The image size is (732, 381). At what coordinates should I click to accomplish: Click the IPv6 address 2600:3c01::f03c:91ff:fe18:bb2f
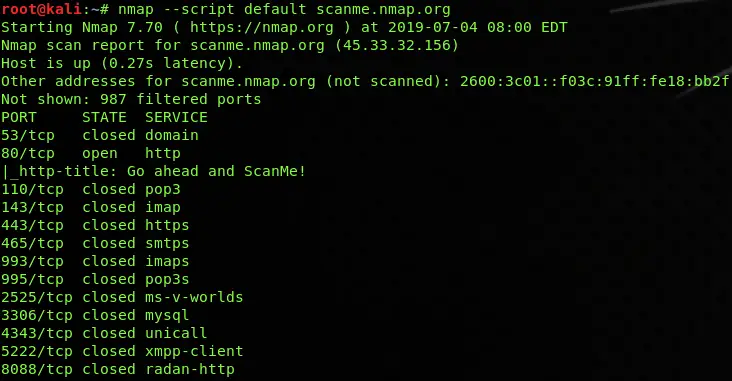coord(594,81)
